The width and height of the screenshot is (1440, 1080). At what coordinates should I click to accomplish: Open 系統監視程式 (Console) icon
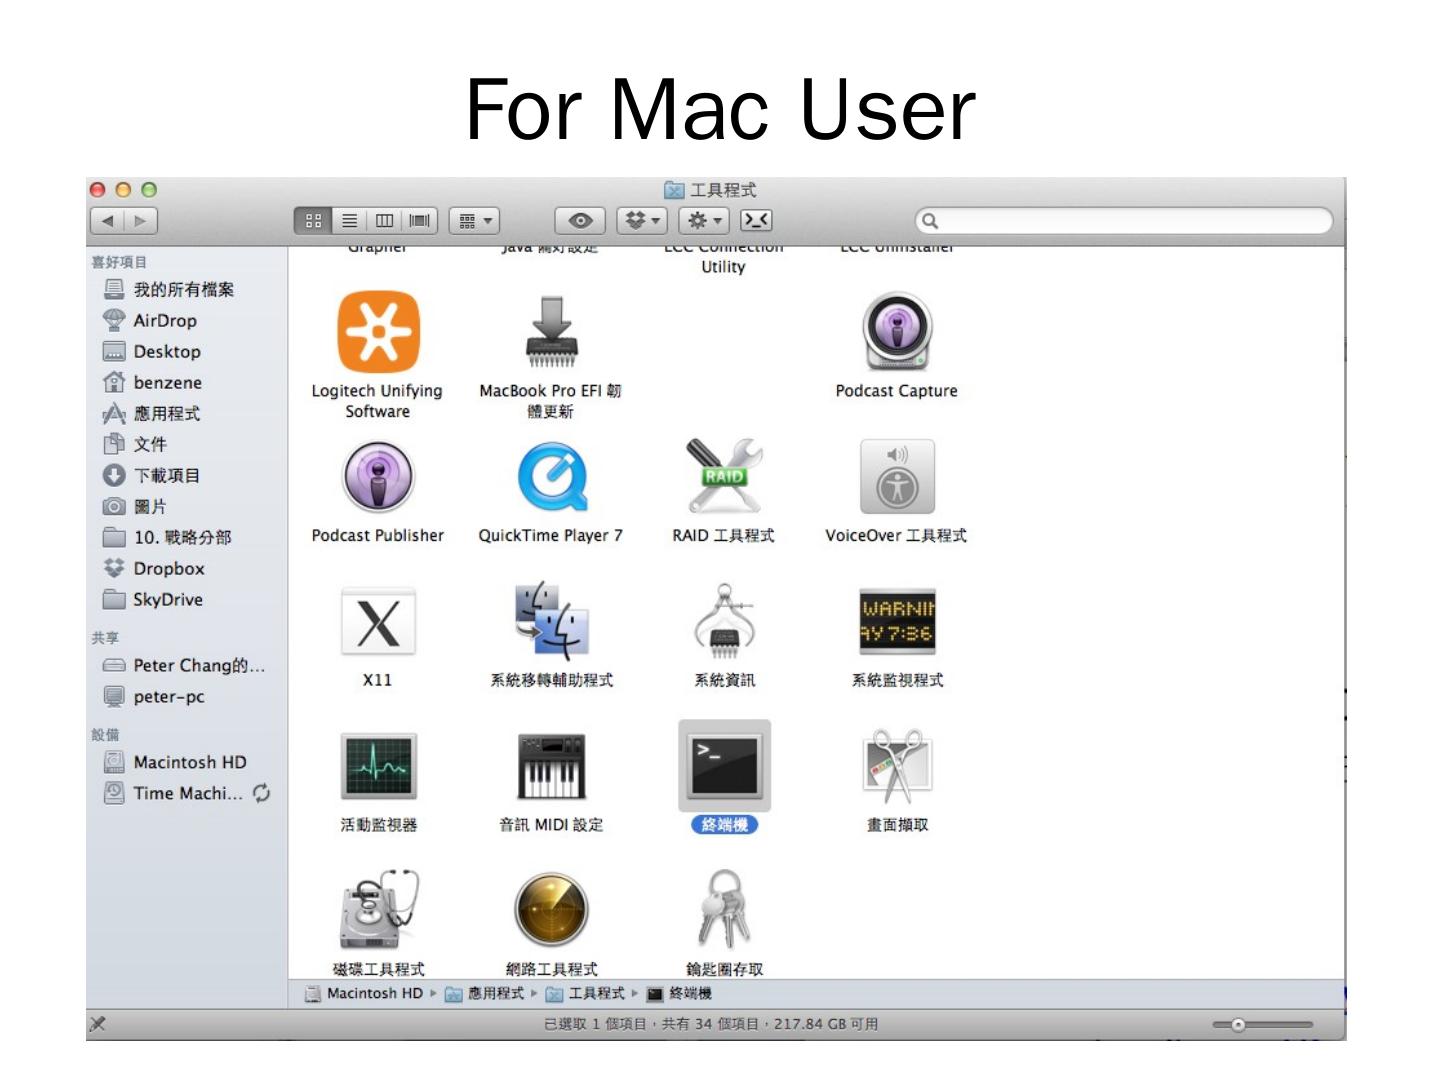[x=897, y=621]
